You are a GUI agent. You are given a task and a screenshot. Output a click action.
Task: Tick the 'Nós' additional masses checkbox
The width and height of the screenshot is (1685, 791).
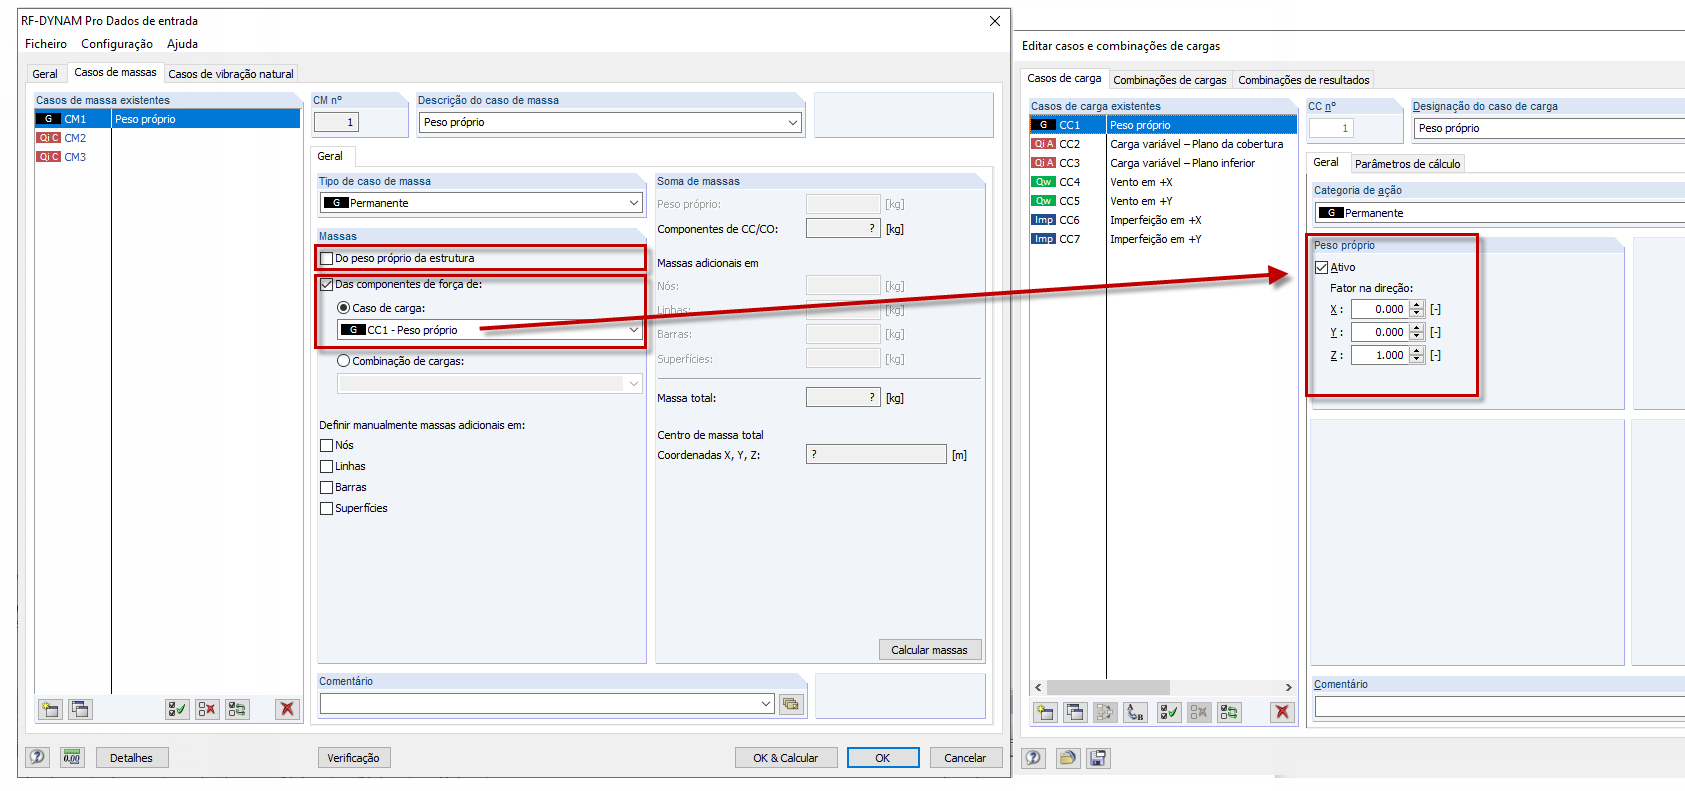click(x=327, y=445)
